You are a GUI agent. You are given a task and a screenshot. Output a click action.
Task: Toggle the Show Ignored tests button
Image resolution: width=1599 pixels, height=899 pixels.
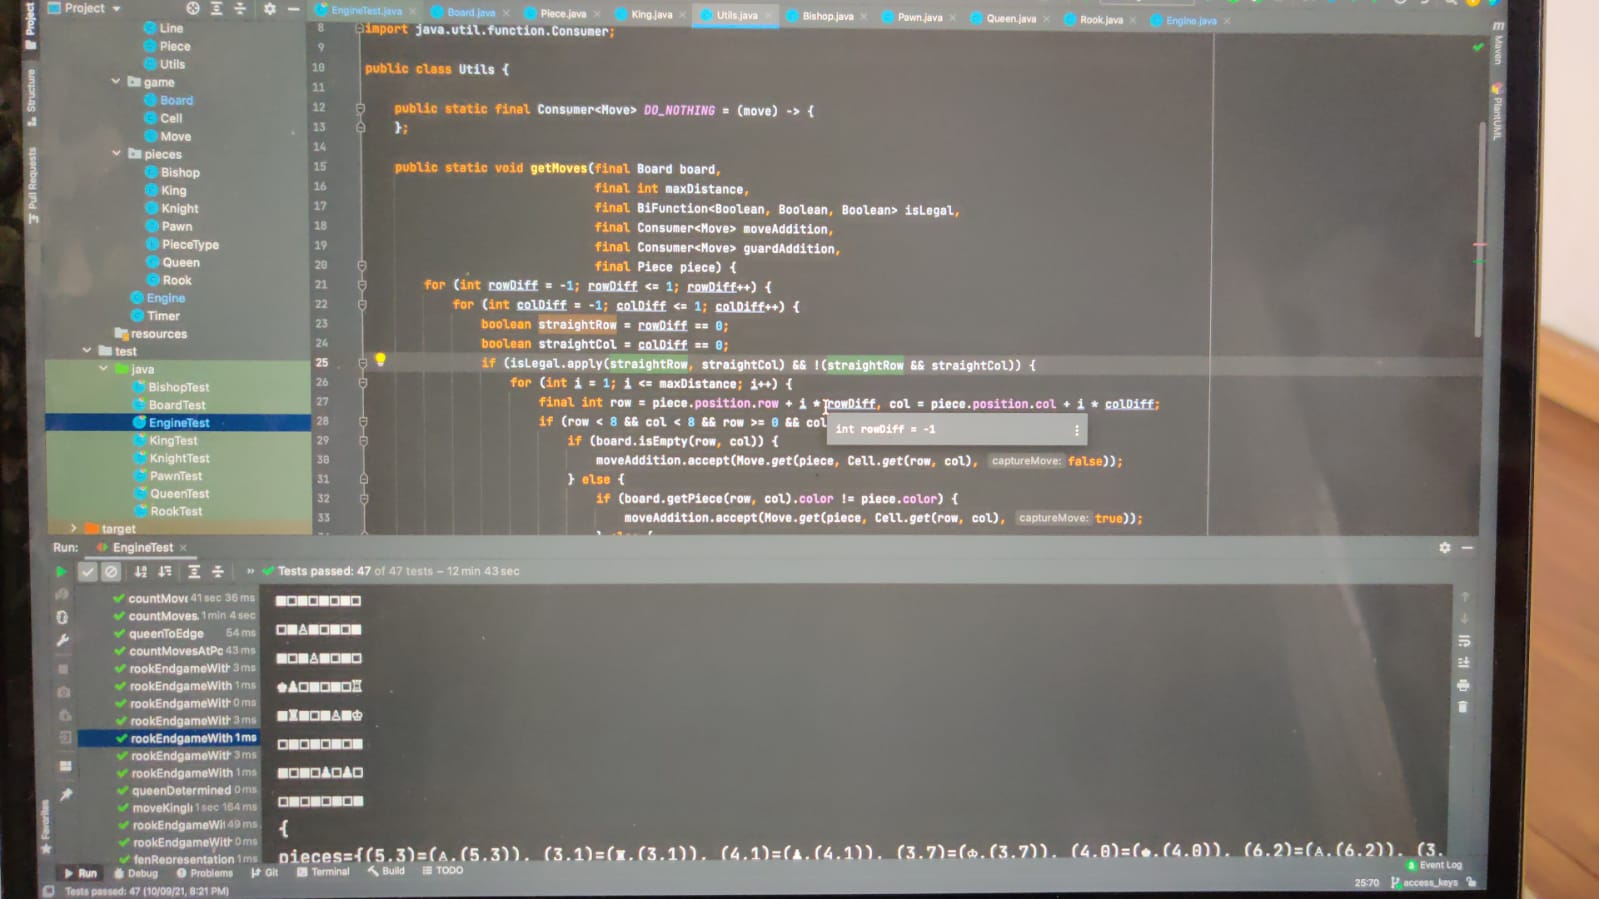click(x=111, y=571)
